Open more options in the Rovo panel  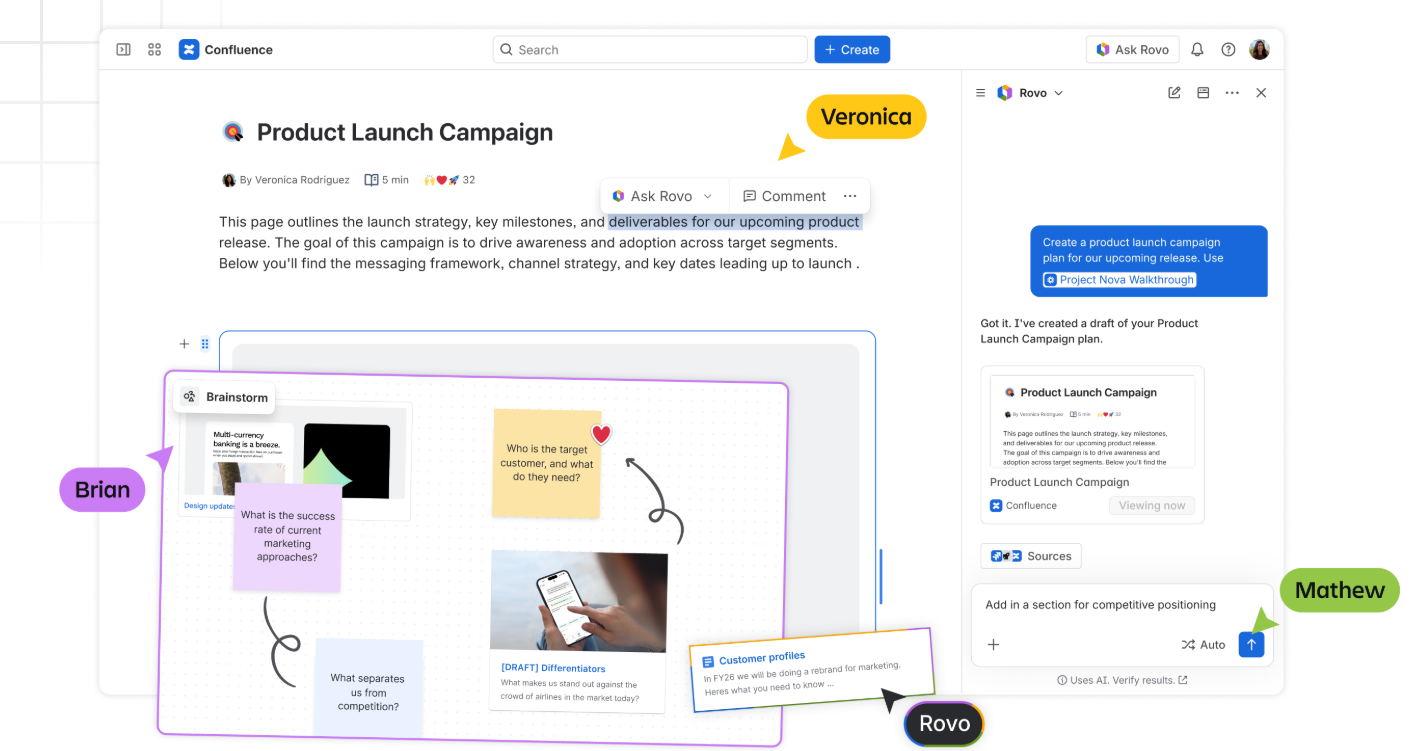1232,93
